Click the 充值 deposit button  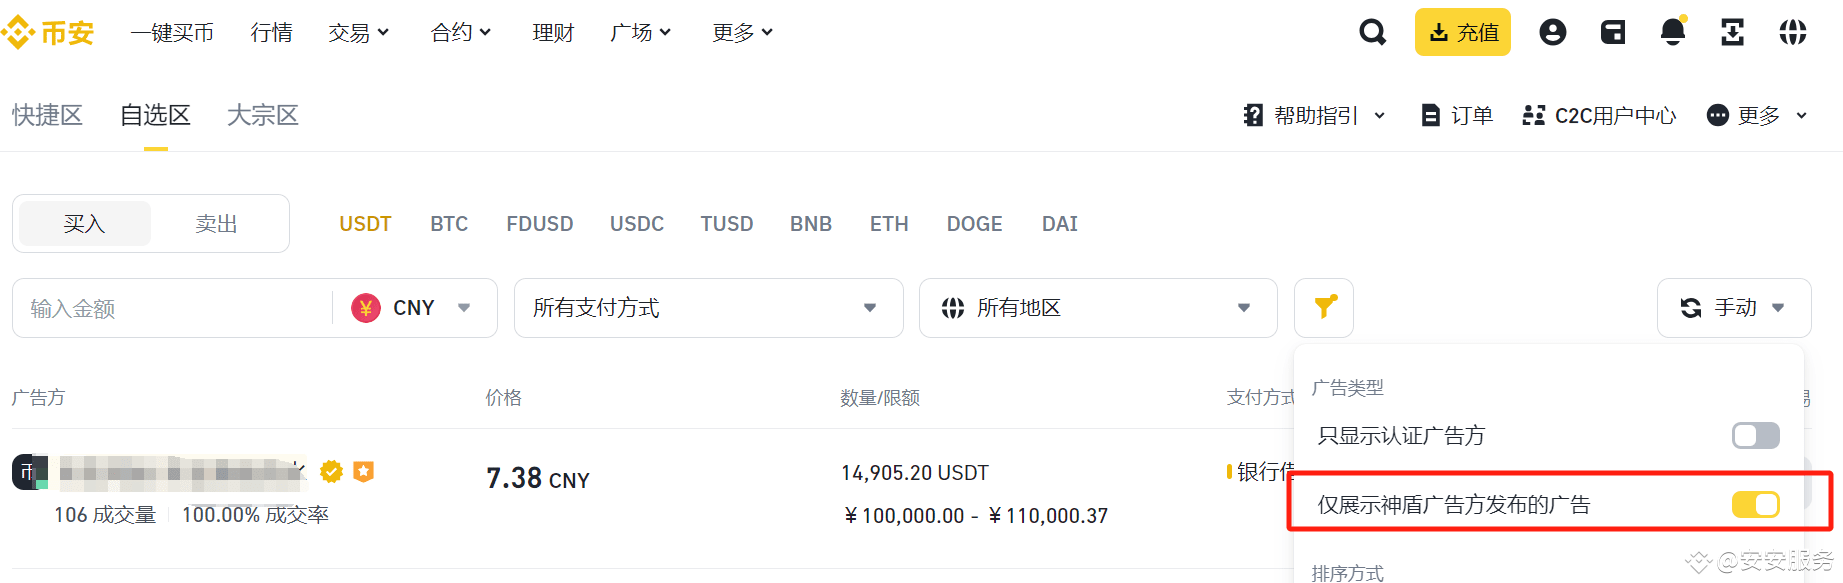1462,33
